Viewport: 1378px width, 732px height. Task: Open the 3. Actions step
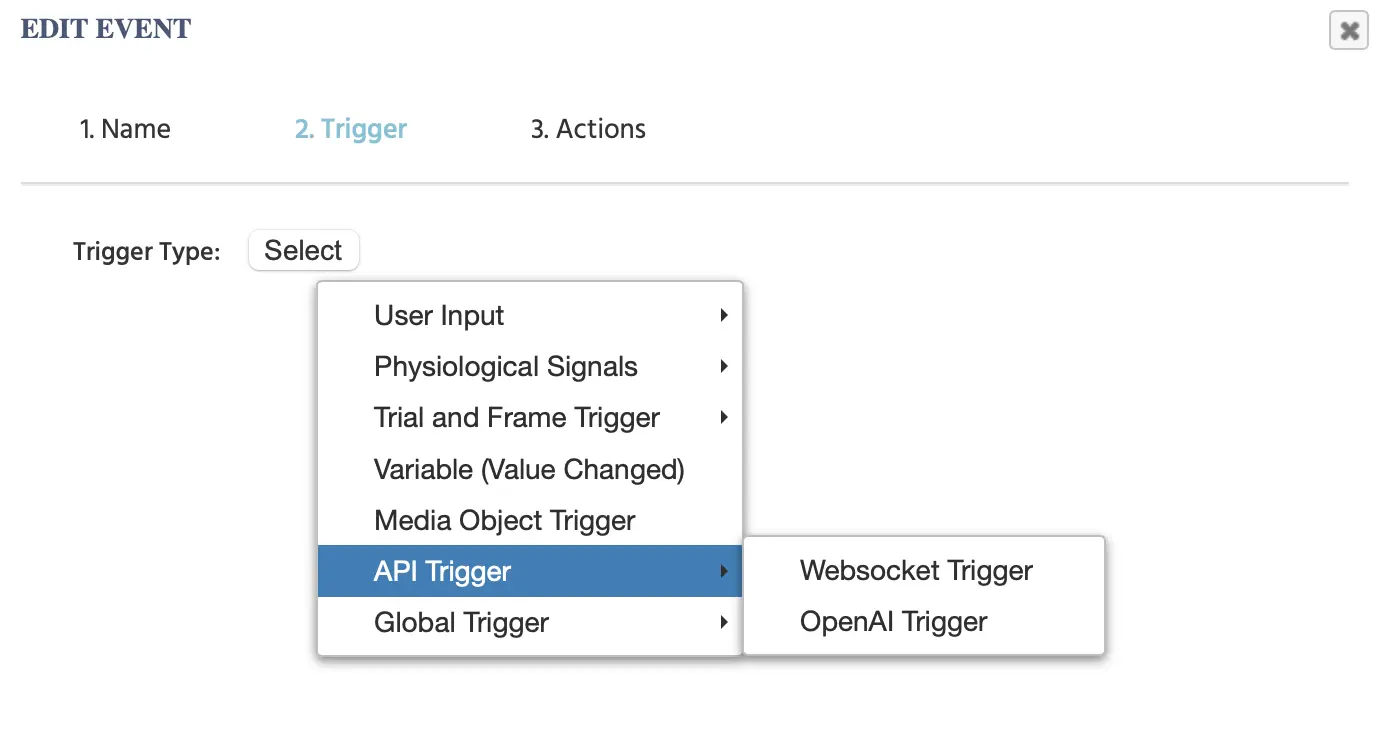pos(588,129)
